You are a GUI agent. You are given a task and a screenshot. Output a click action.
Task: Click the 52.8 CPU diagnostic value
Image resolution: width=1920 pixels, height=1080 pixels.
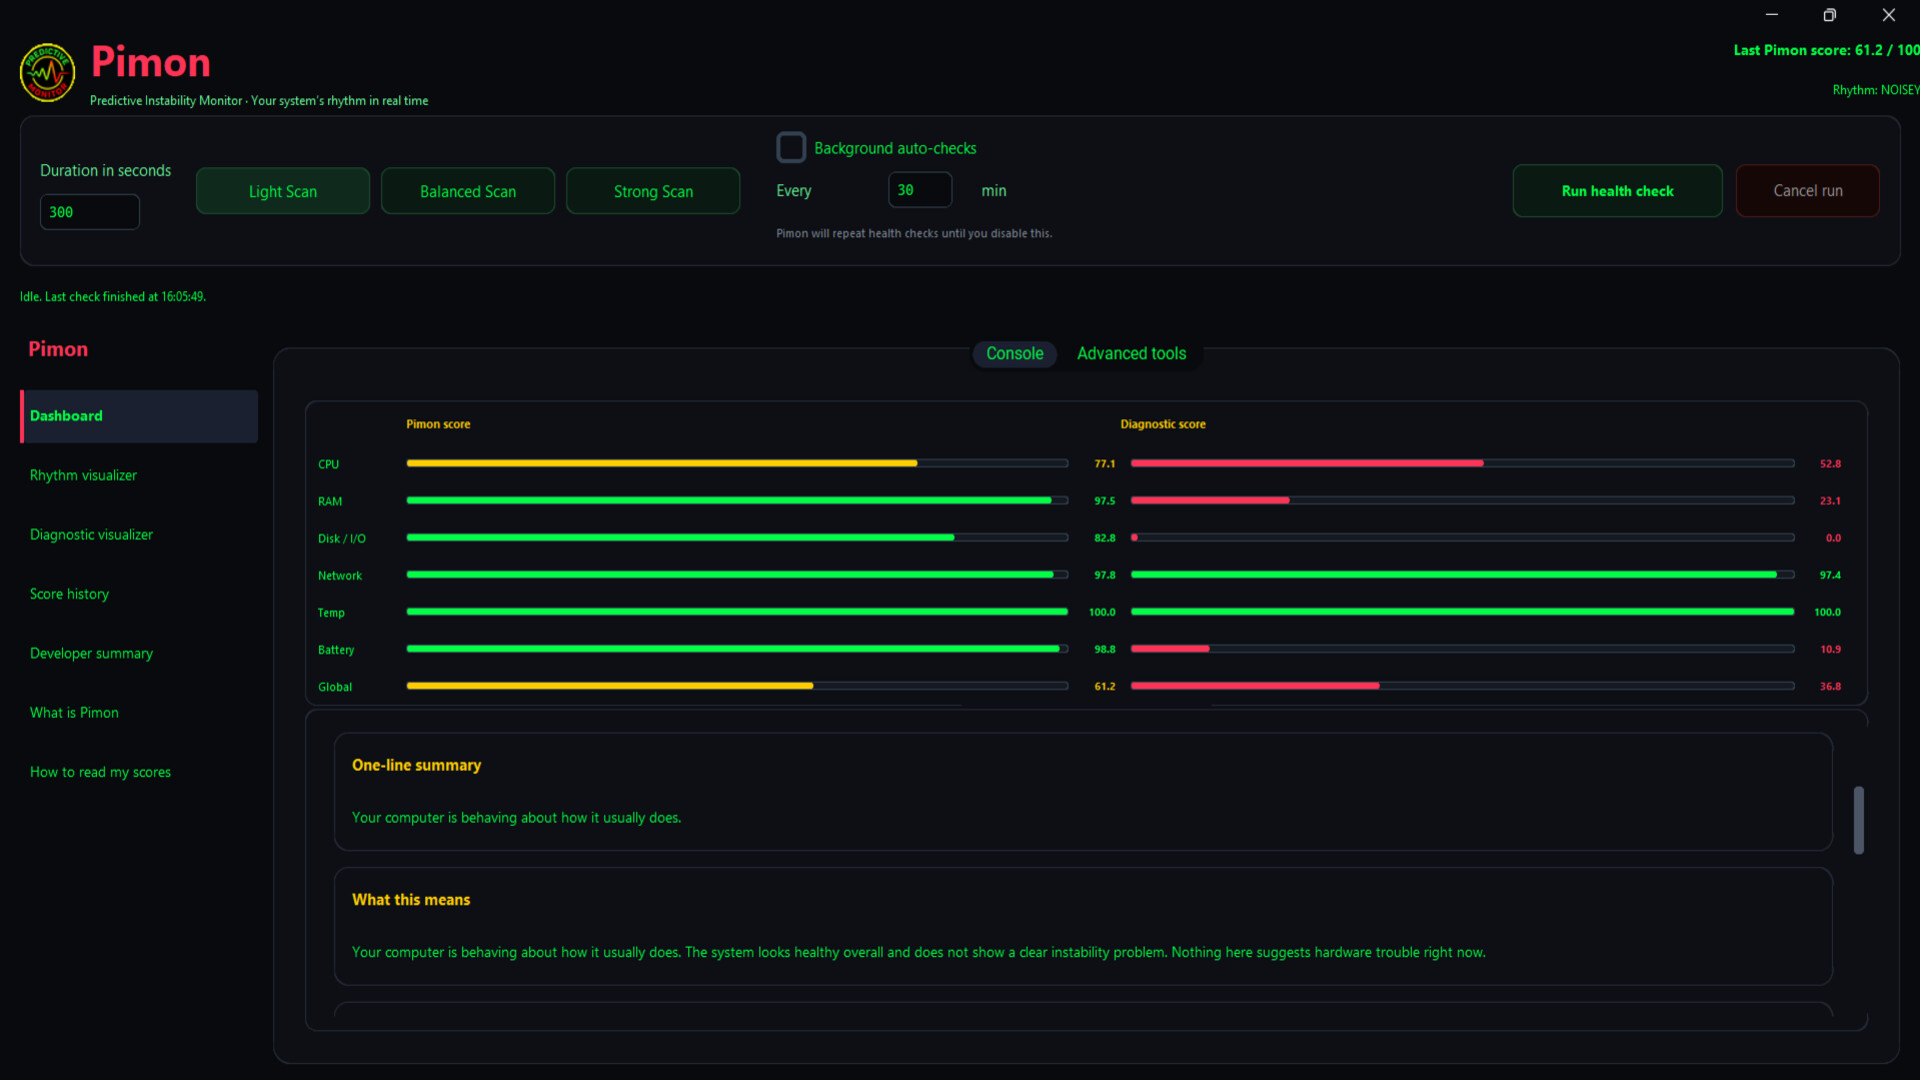pos(1830,464)
